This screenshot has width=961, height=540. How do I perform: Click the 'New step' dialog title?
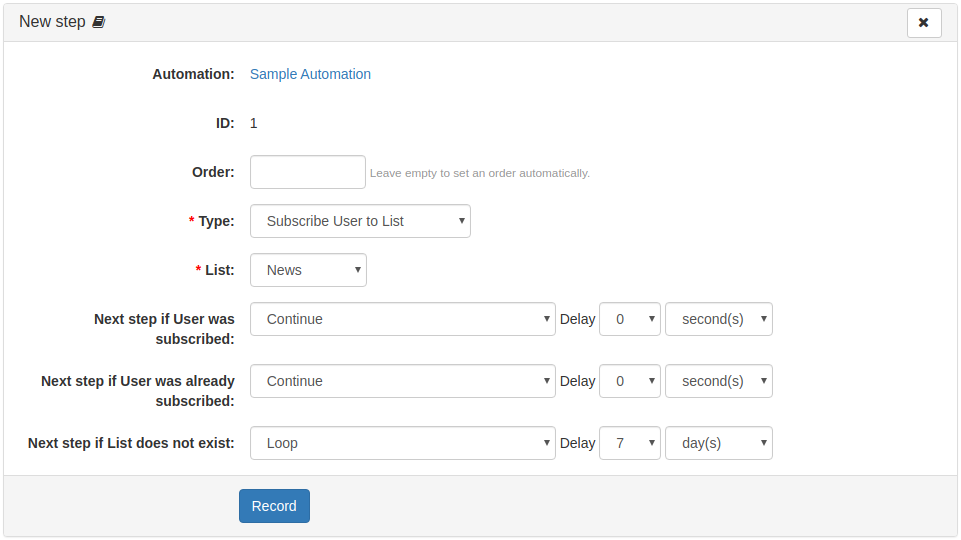52,22
